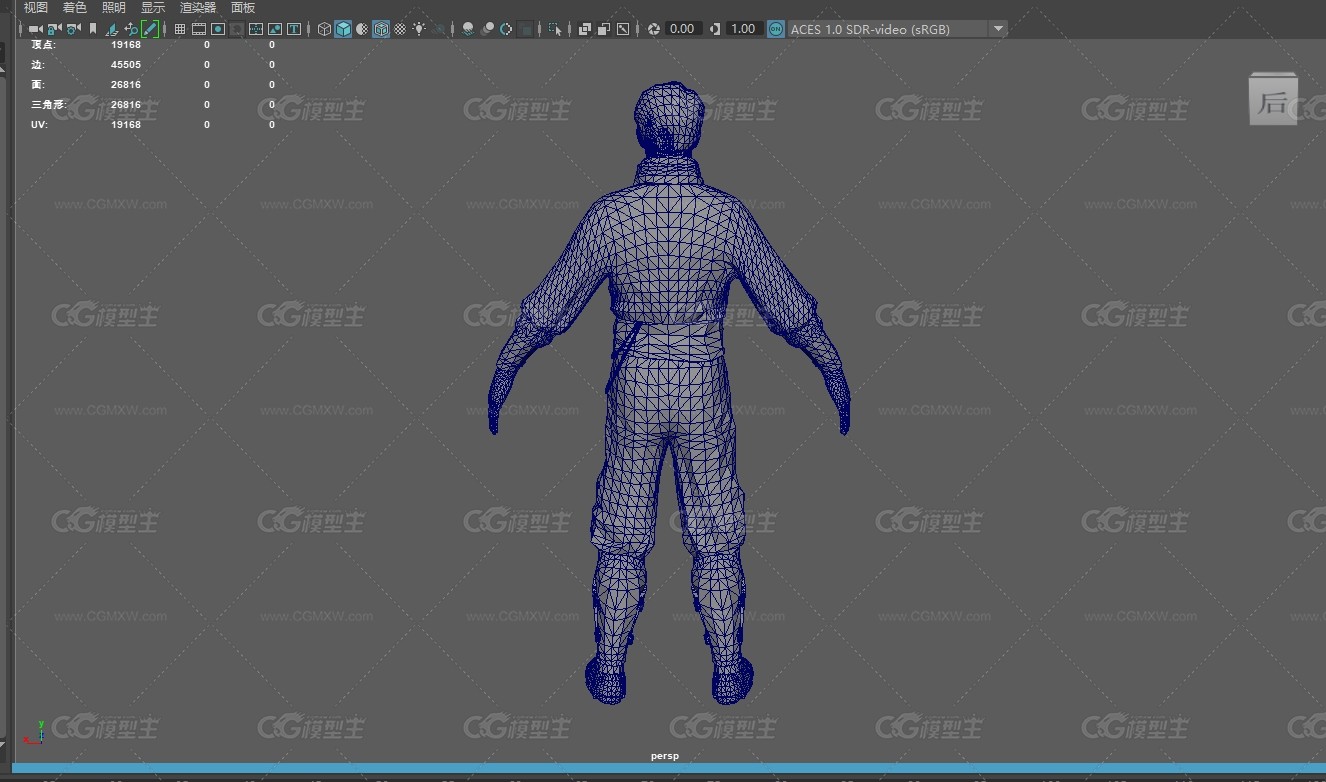The image size is (1326, 782).
Task: Click the Image Plane icon
Action: pos(112,29)
